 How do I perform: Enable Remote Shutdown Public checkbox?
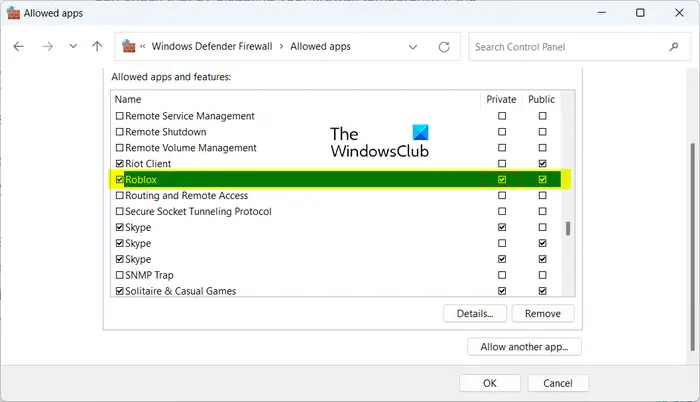coord(542,132)
